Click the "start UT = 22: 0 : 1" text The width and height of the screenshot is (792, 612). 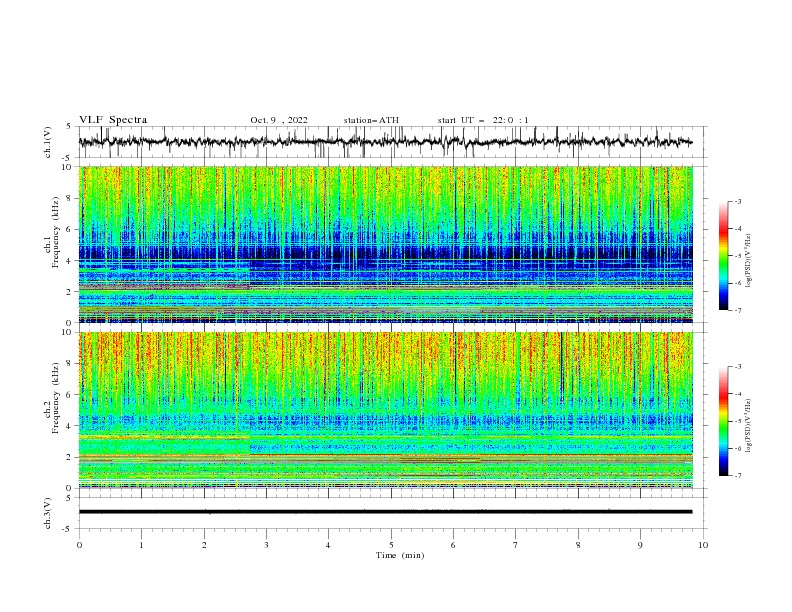(x=483, y=120)
